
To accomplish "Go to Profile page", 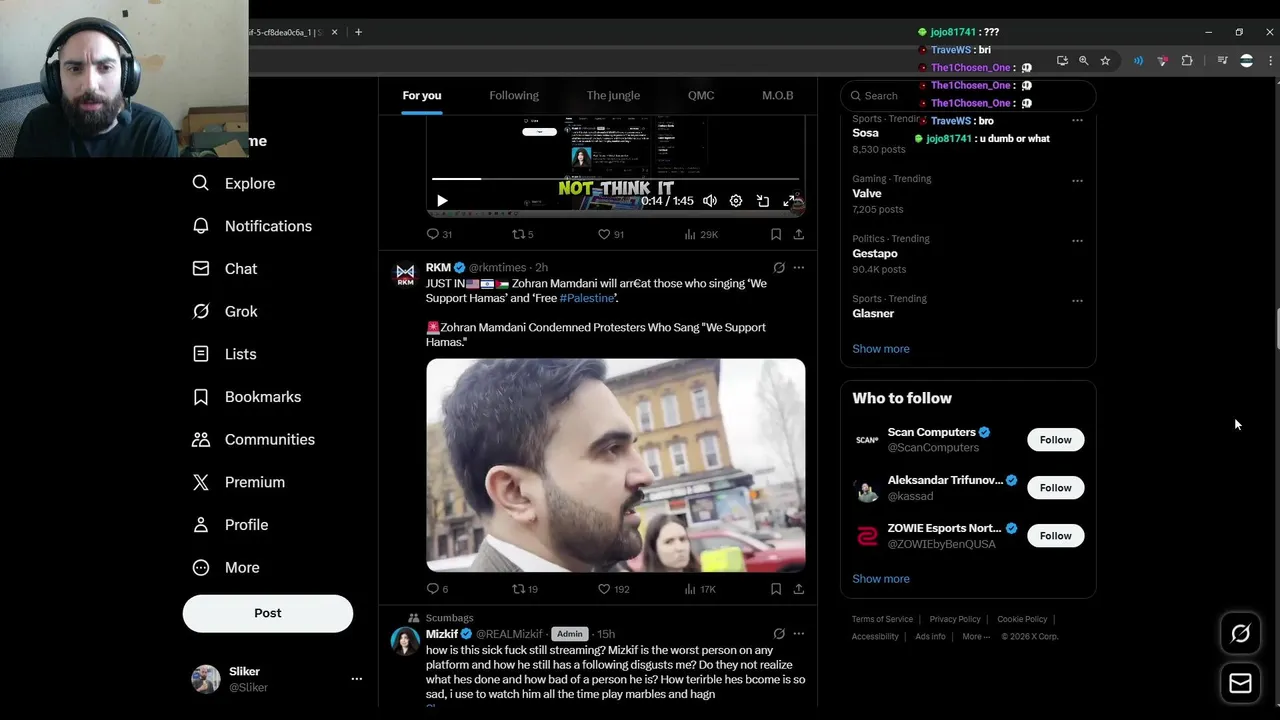I will (230, 525).
